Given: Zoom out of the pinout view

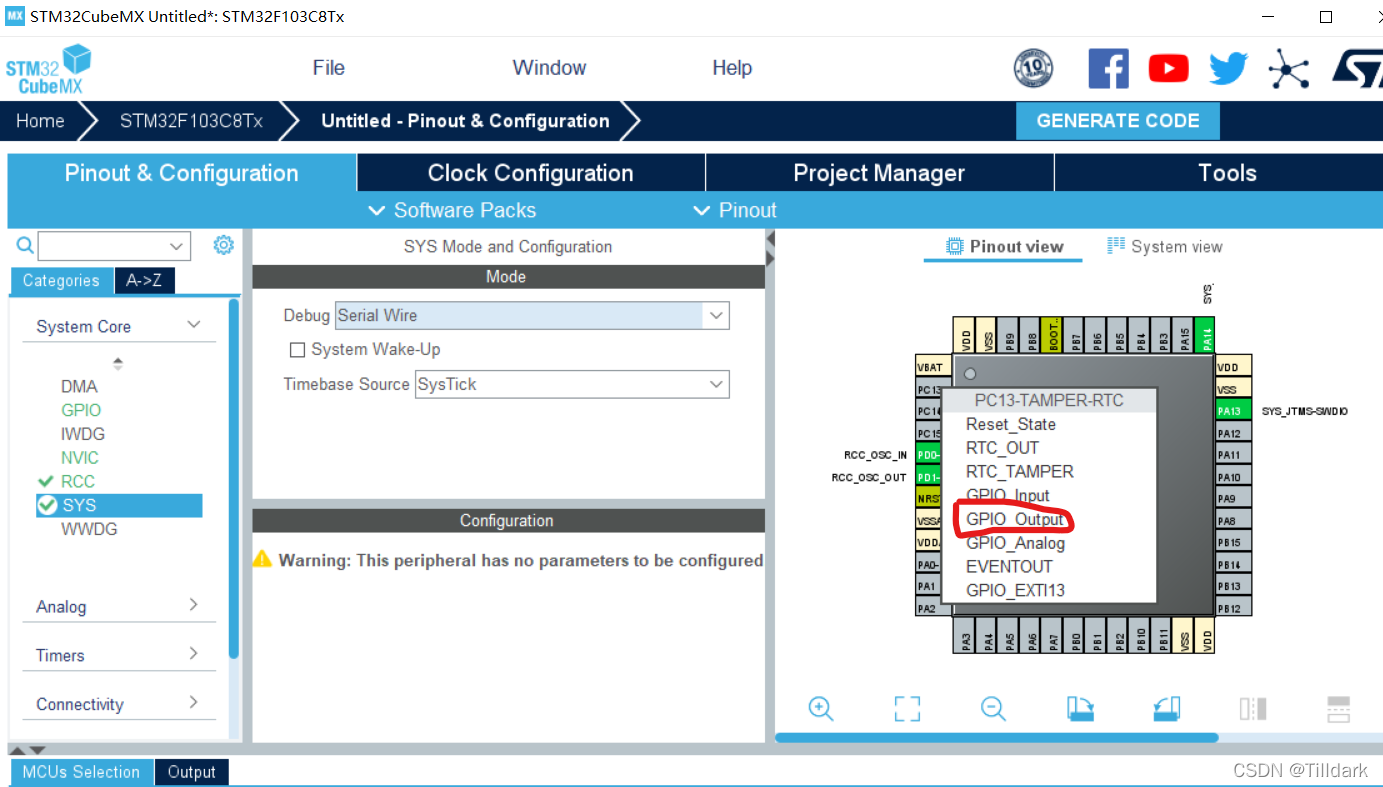Looking at the screenshot, I should click(x=993, y=709).
